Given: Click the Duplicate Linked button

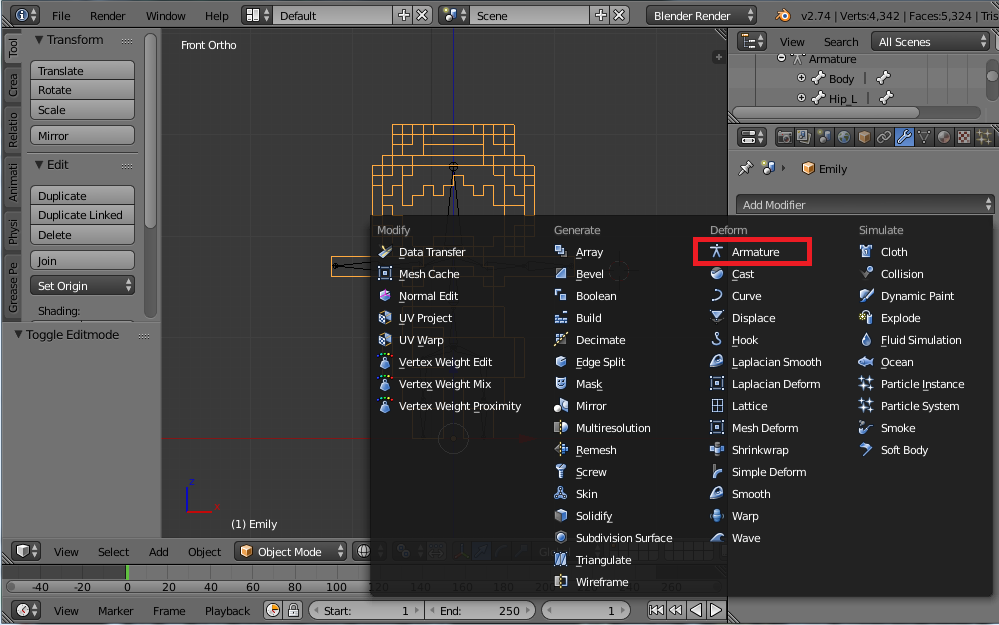Looking at the screenshot, I should [x=82, y=215].
